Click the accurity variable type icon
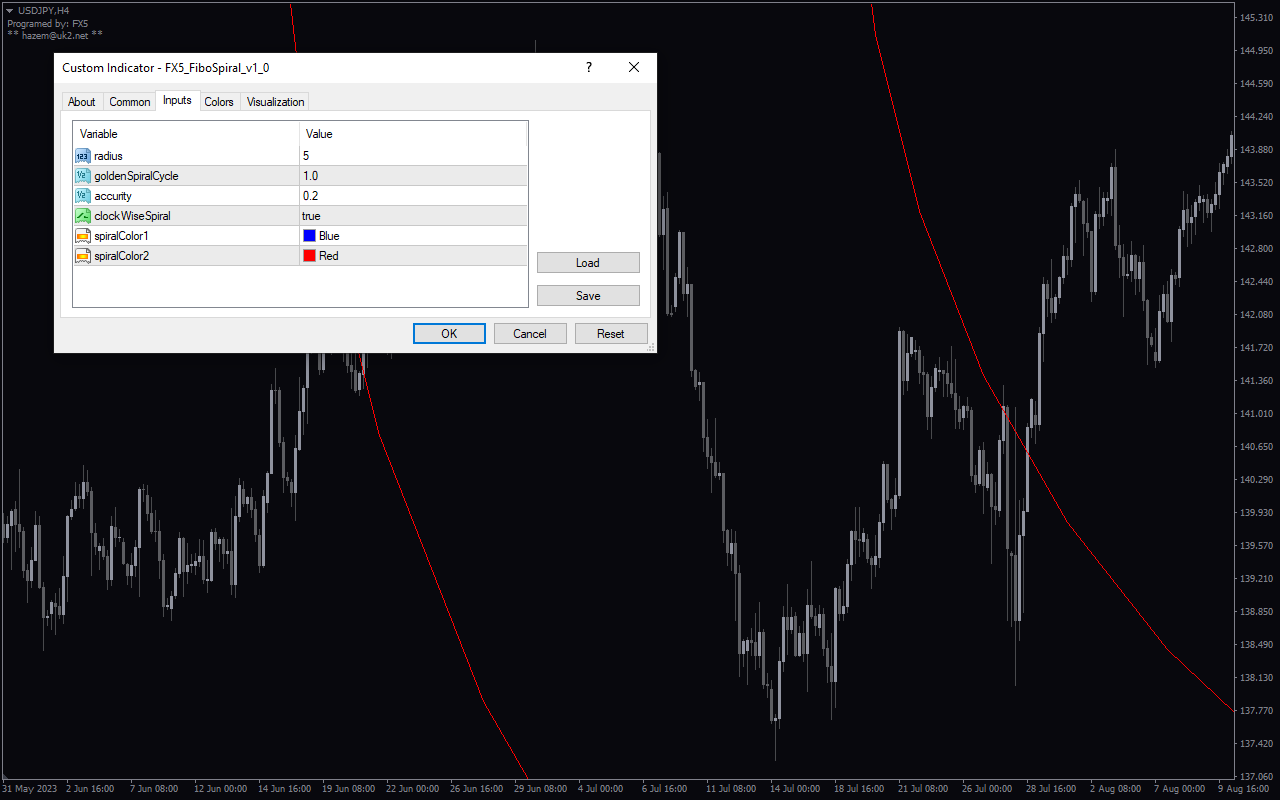Screen dimensions: 1280x800 (83, 196)
